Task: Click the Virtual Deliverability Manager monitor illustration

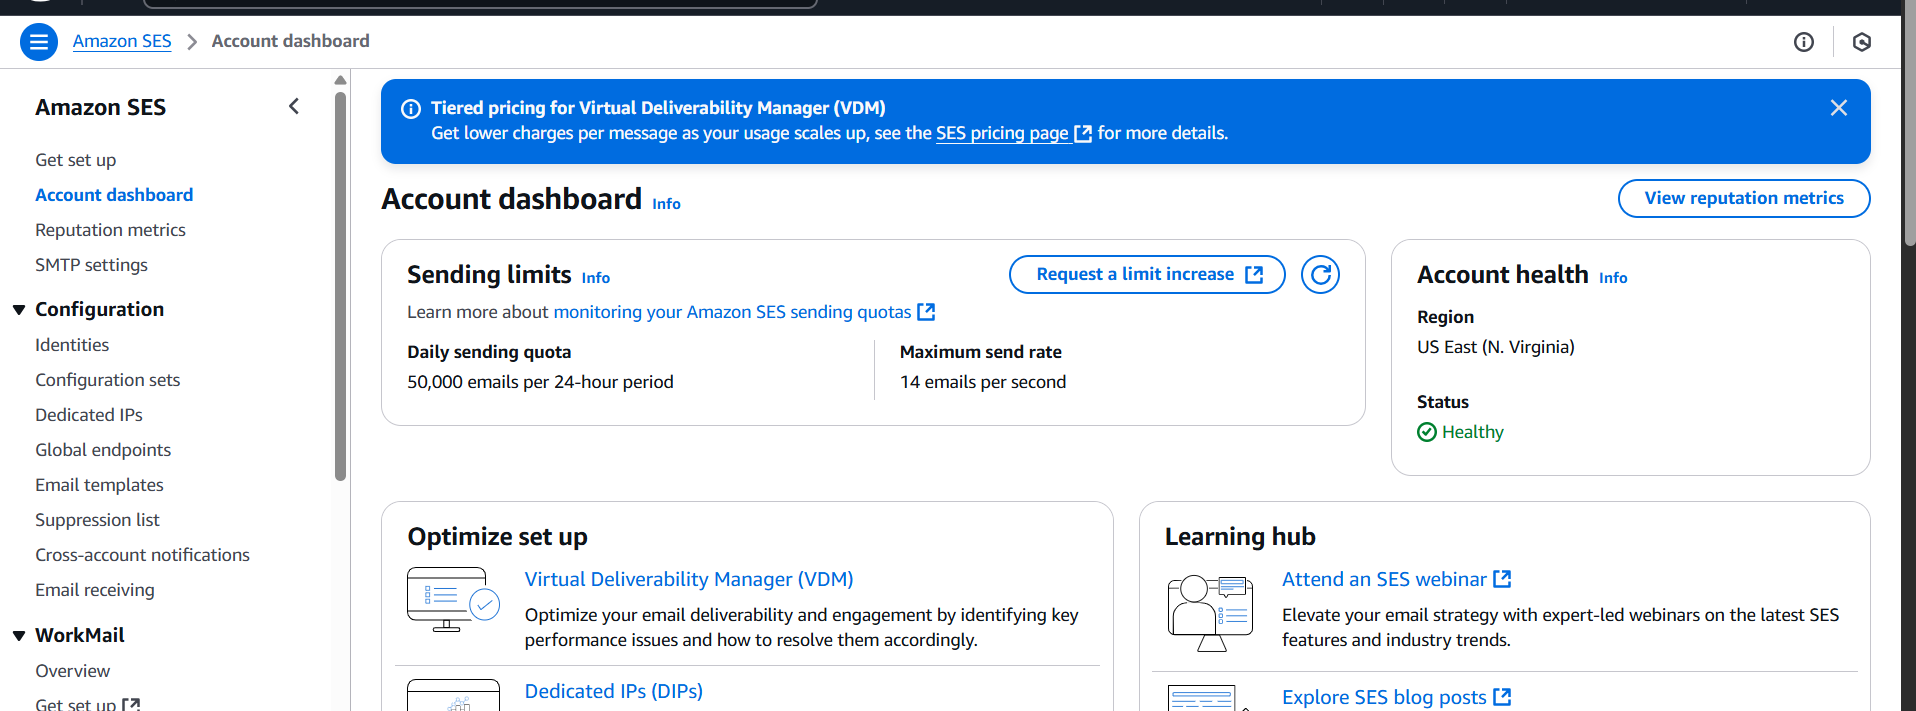Action: 453,600
